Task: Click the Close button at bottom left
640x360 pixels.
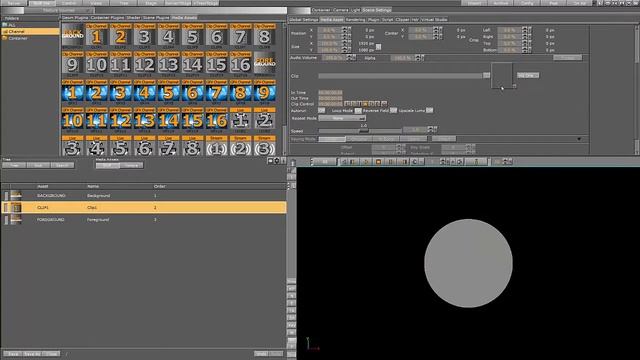Action: [51, 354]
